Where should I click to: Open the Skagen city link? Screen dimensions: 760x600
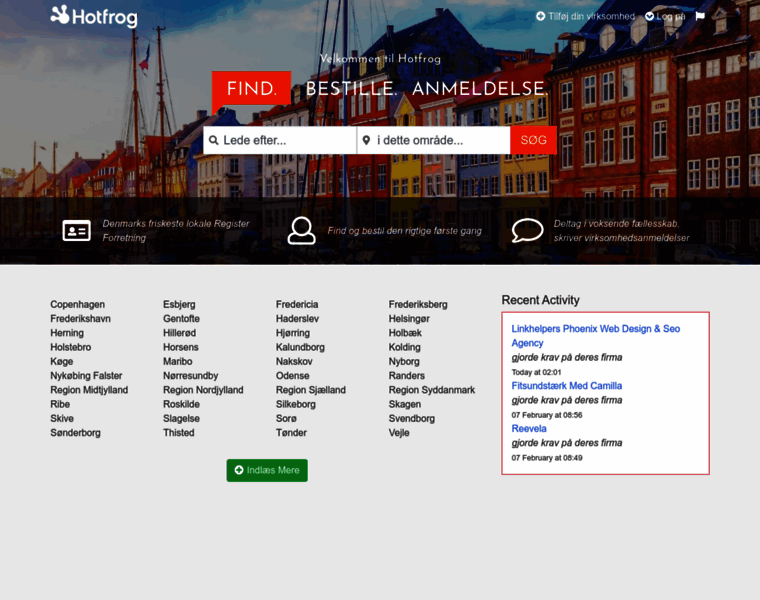tap(405, 404)
